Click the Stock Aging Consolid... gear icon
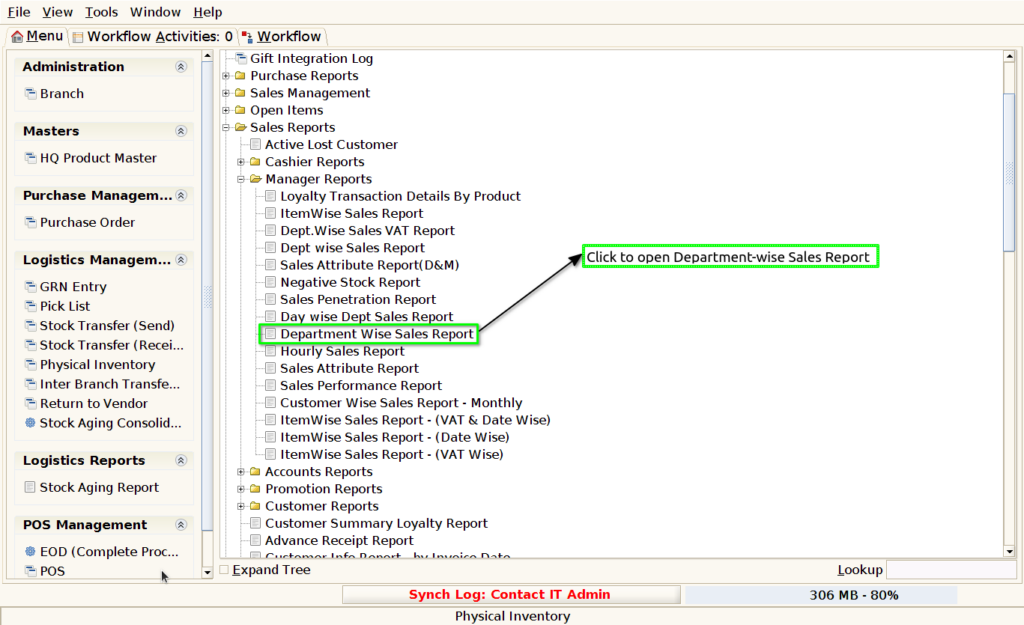1024x625 pixels. pos(30,423)
